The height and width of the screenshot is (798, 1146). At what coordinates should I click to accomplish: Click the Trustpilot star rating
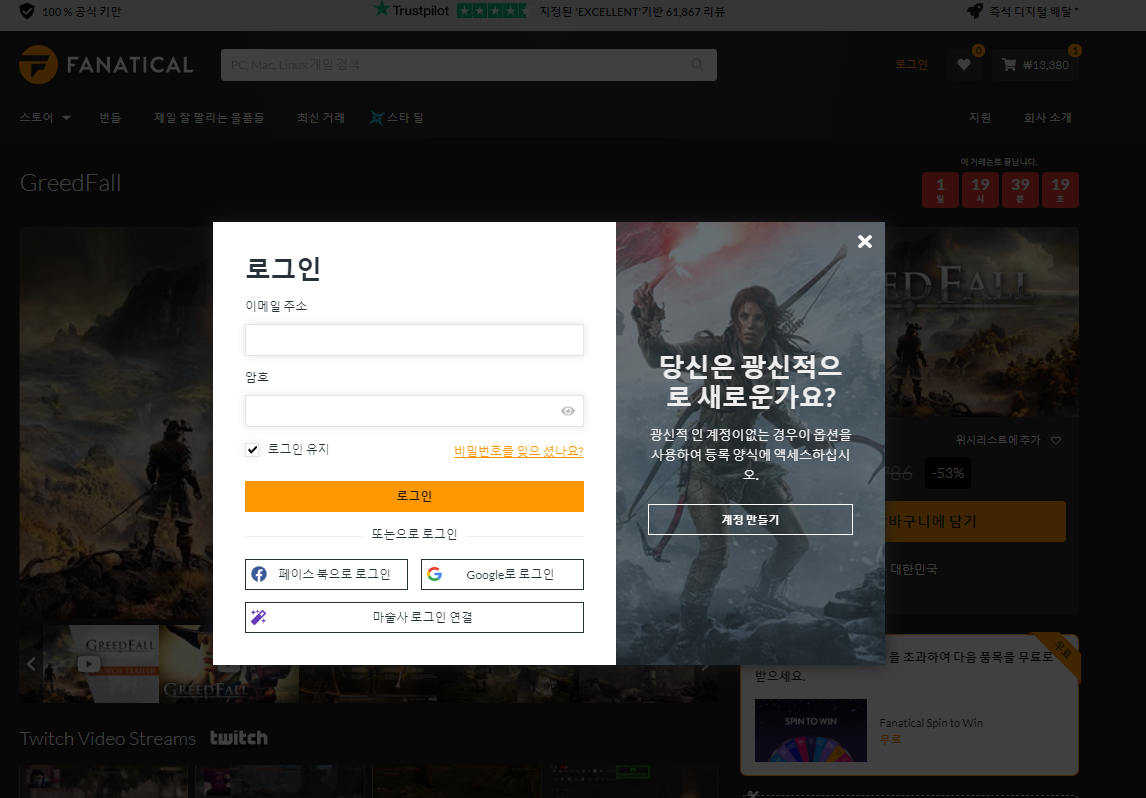click(x=492, y=11)
